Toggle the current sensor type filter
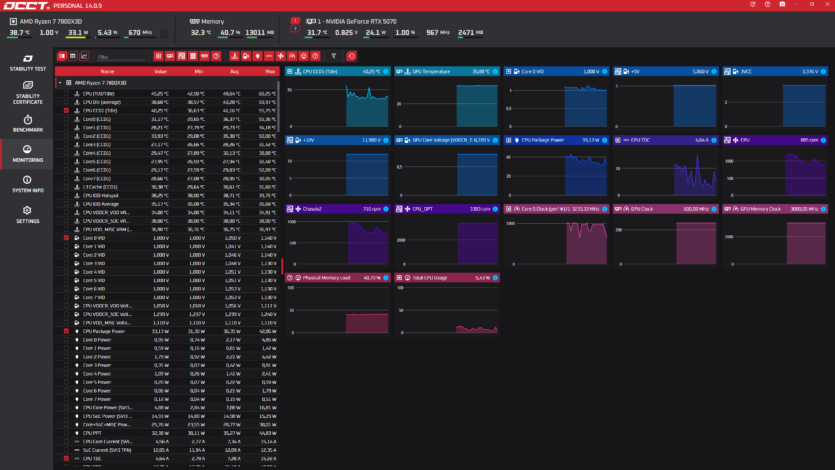 coord(269,56)
